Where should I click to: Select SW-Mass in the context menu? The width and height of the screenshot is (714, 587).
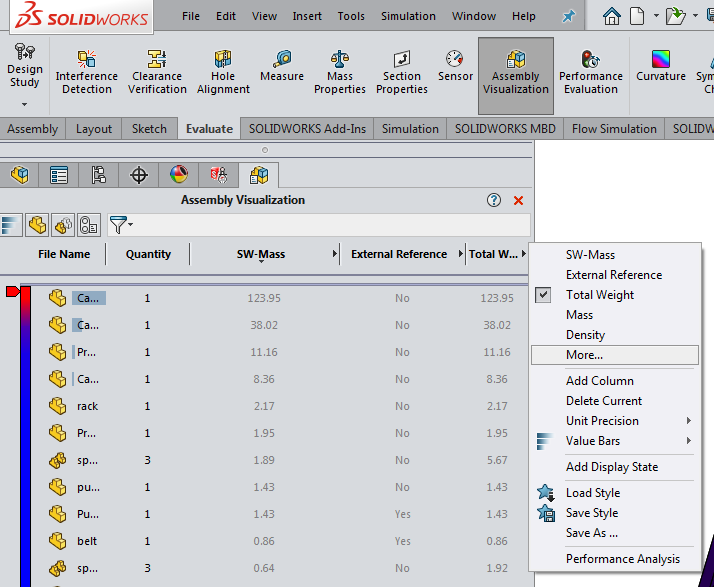click(615, 255)
